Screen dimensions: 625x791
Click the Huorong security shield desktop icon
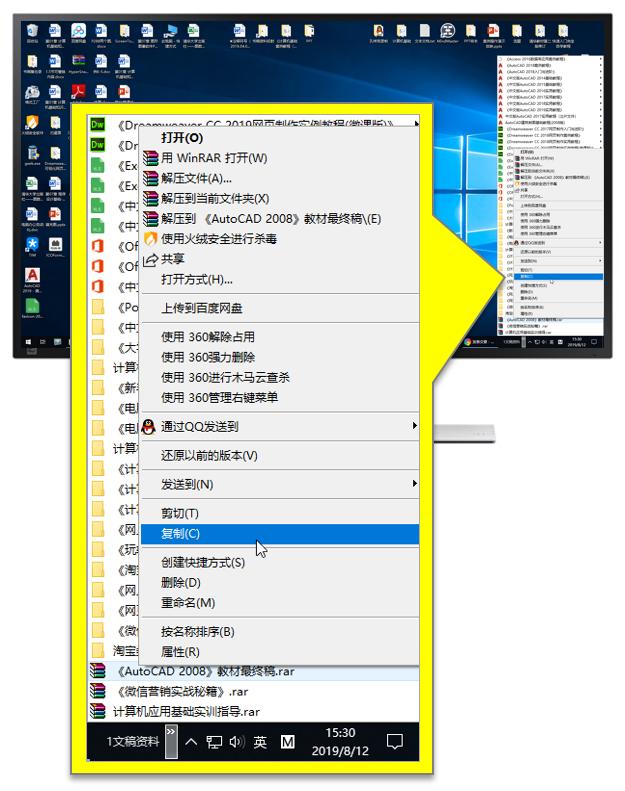pyautogui.click(x=32, y=122)
